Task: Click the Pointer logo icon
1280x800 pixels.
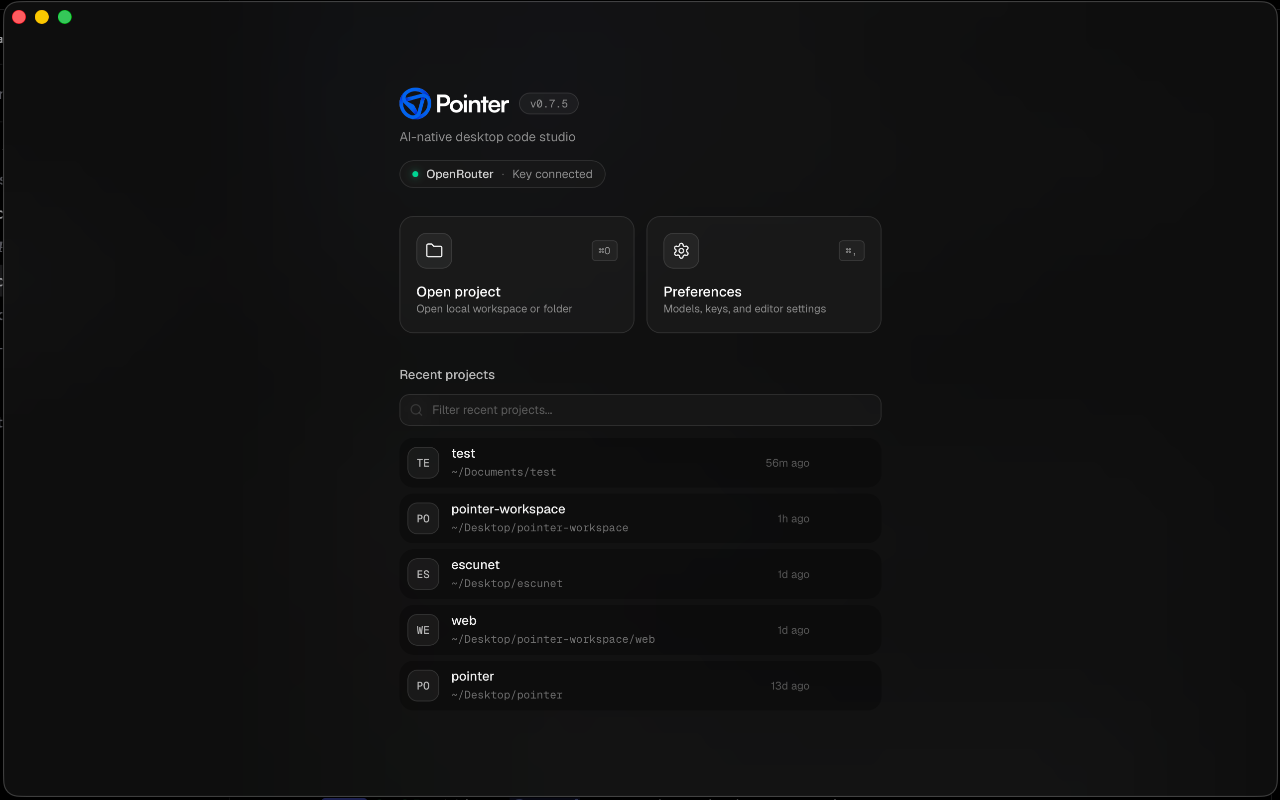Action: (415, 103)
